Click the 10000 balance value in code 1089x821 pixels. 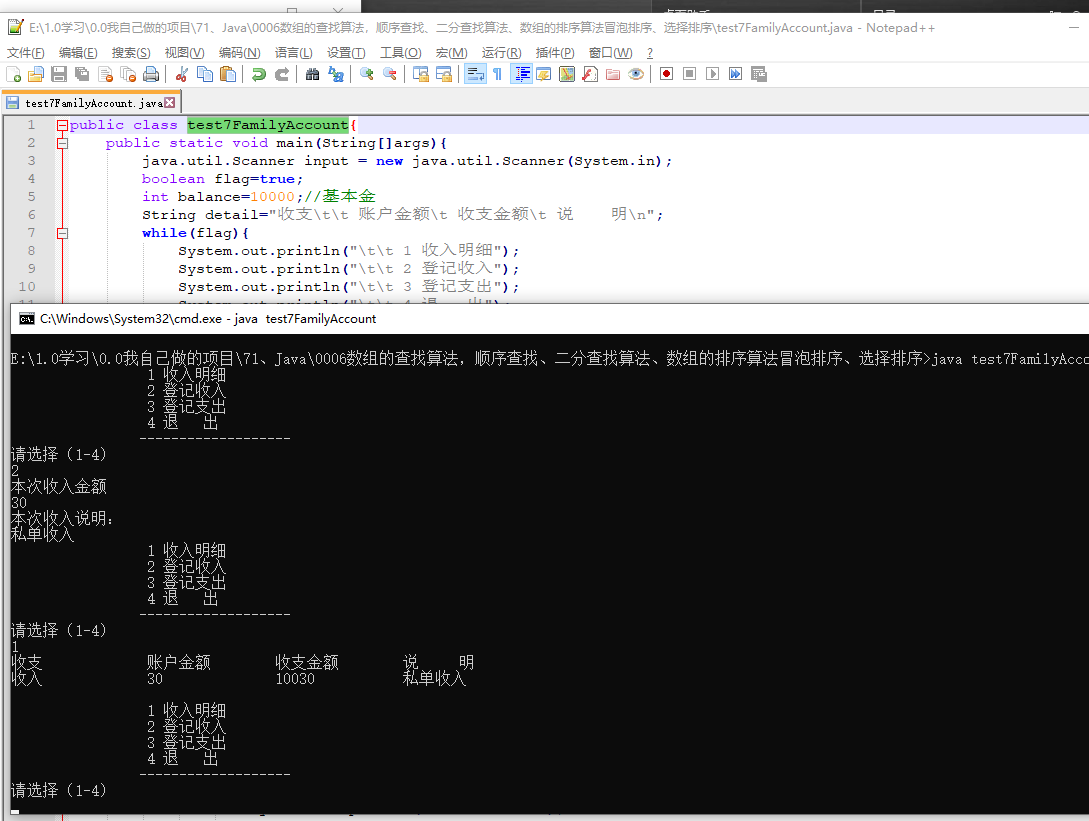coord(272,197)
